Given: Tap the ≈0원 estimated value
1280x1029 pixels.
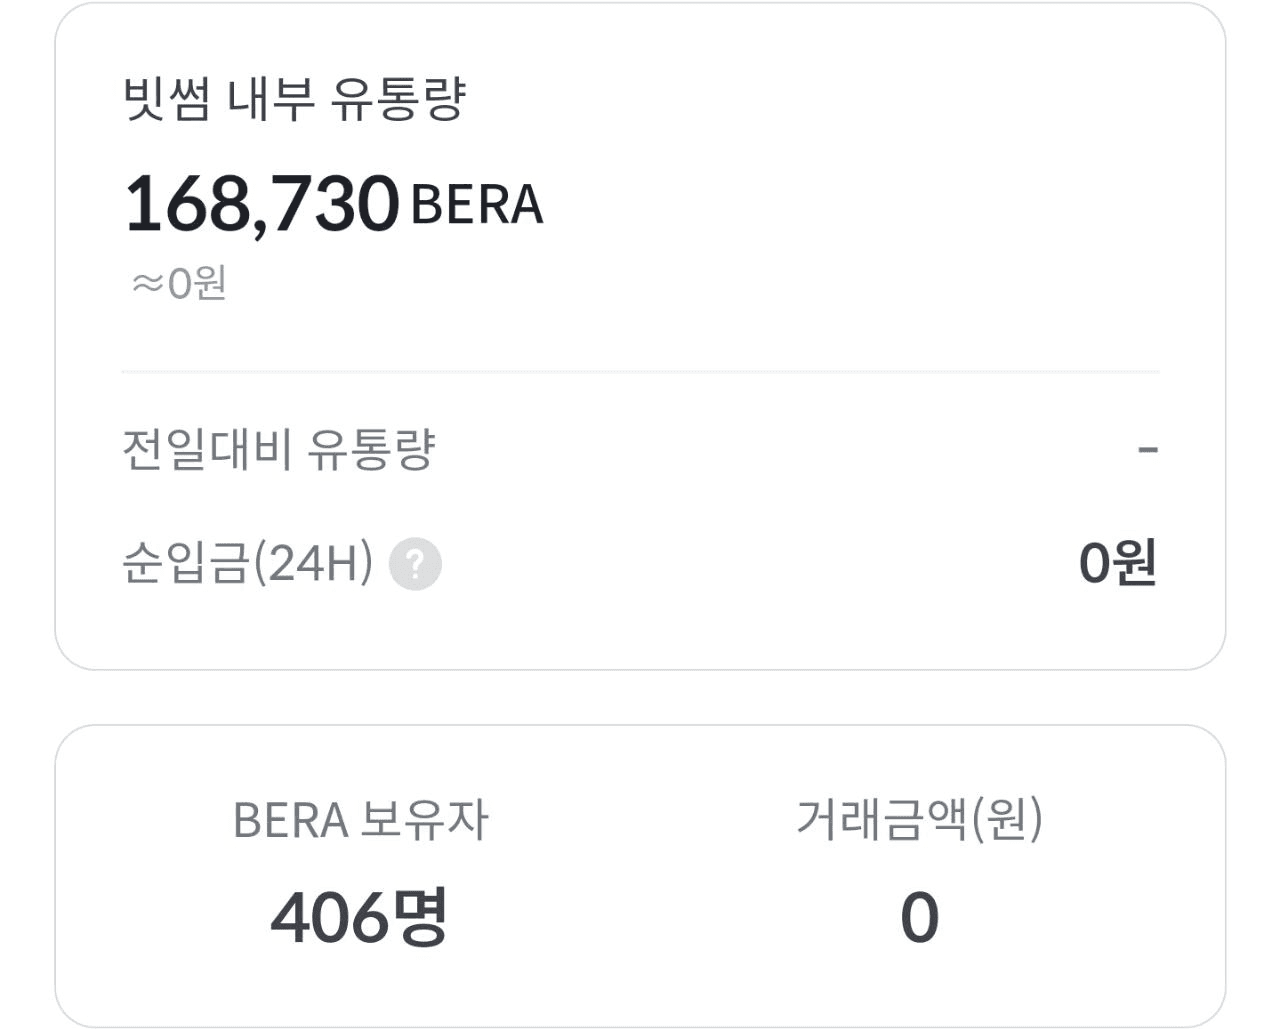Looking at the screenshot, I should 179,283.
